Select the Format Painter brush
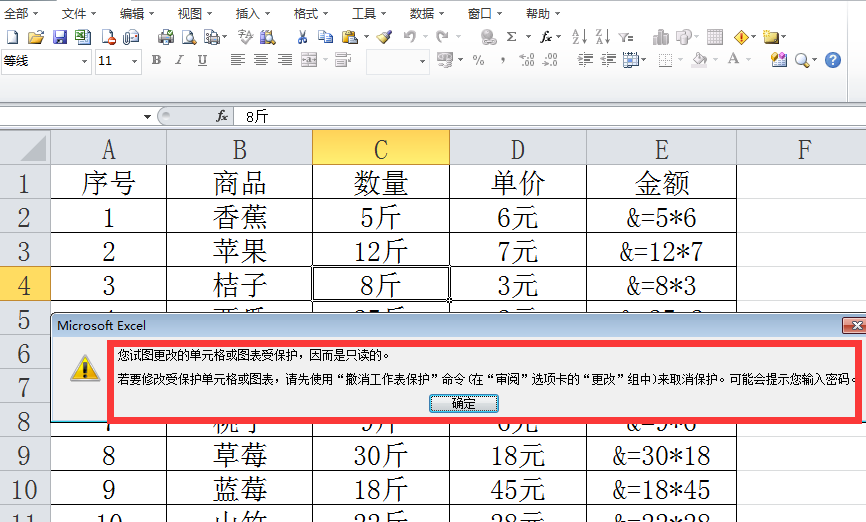The image size is (866, 522). [384, 37]
